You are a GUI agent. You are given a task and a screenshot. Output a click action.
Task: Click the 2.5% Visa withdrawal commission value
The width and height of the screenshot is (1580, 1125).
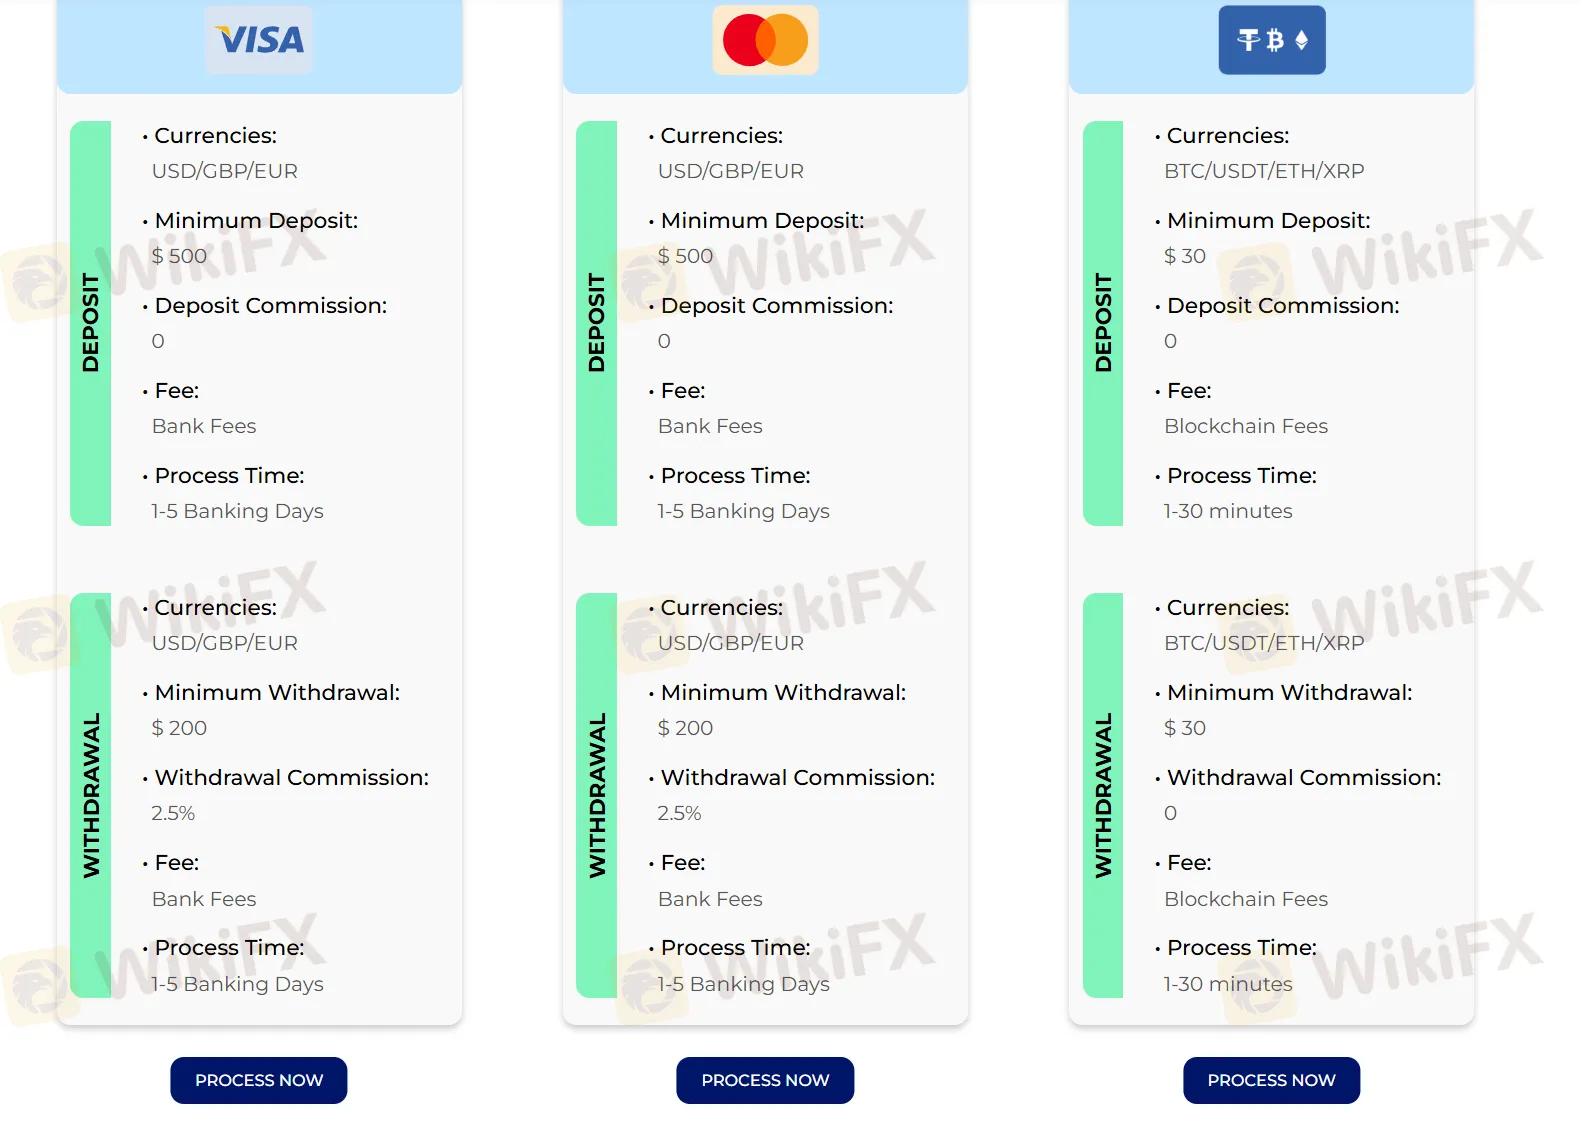173,813
